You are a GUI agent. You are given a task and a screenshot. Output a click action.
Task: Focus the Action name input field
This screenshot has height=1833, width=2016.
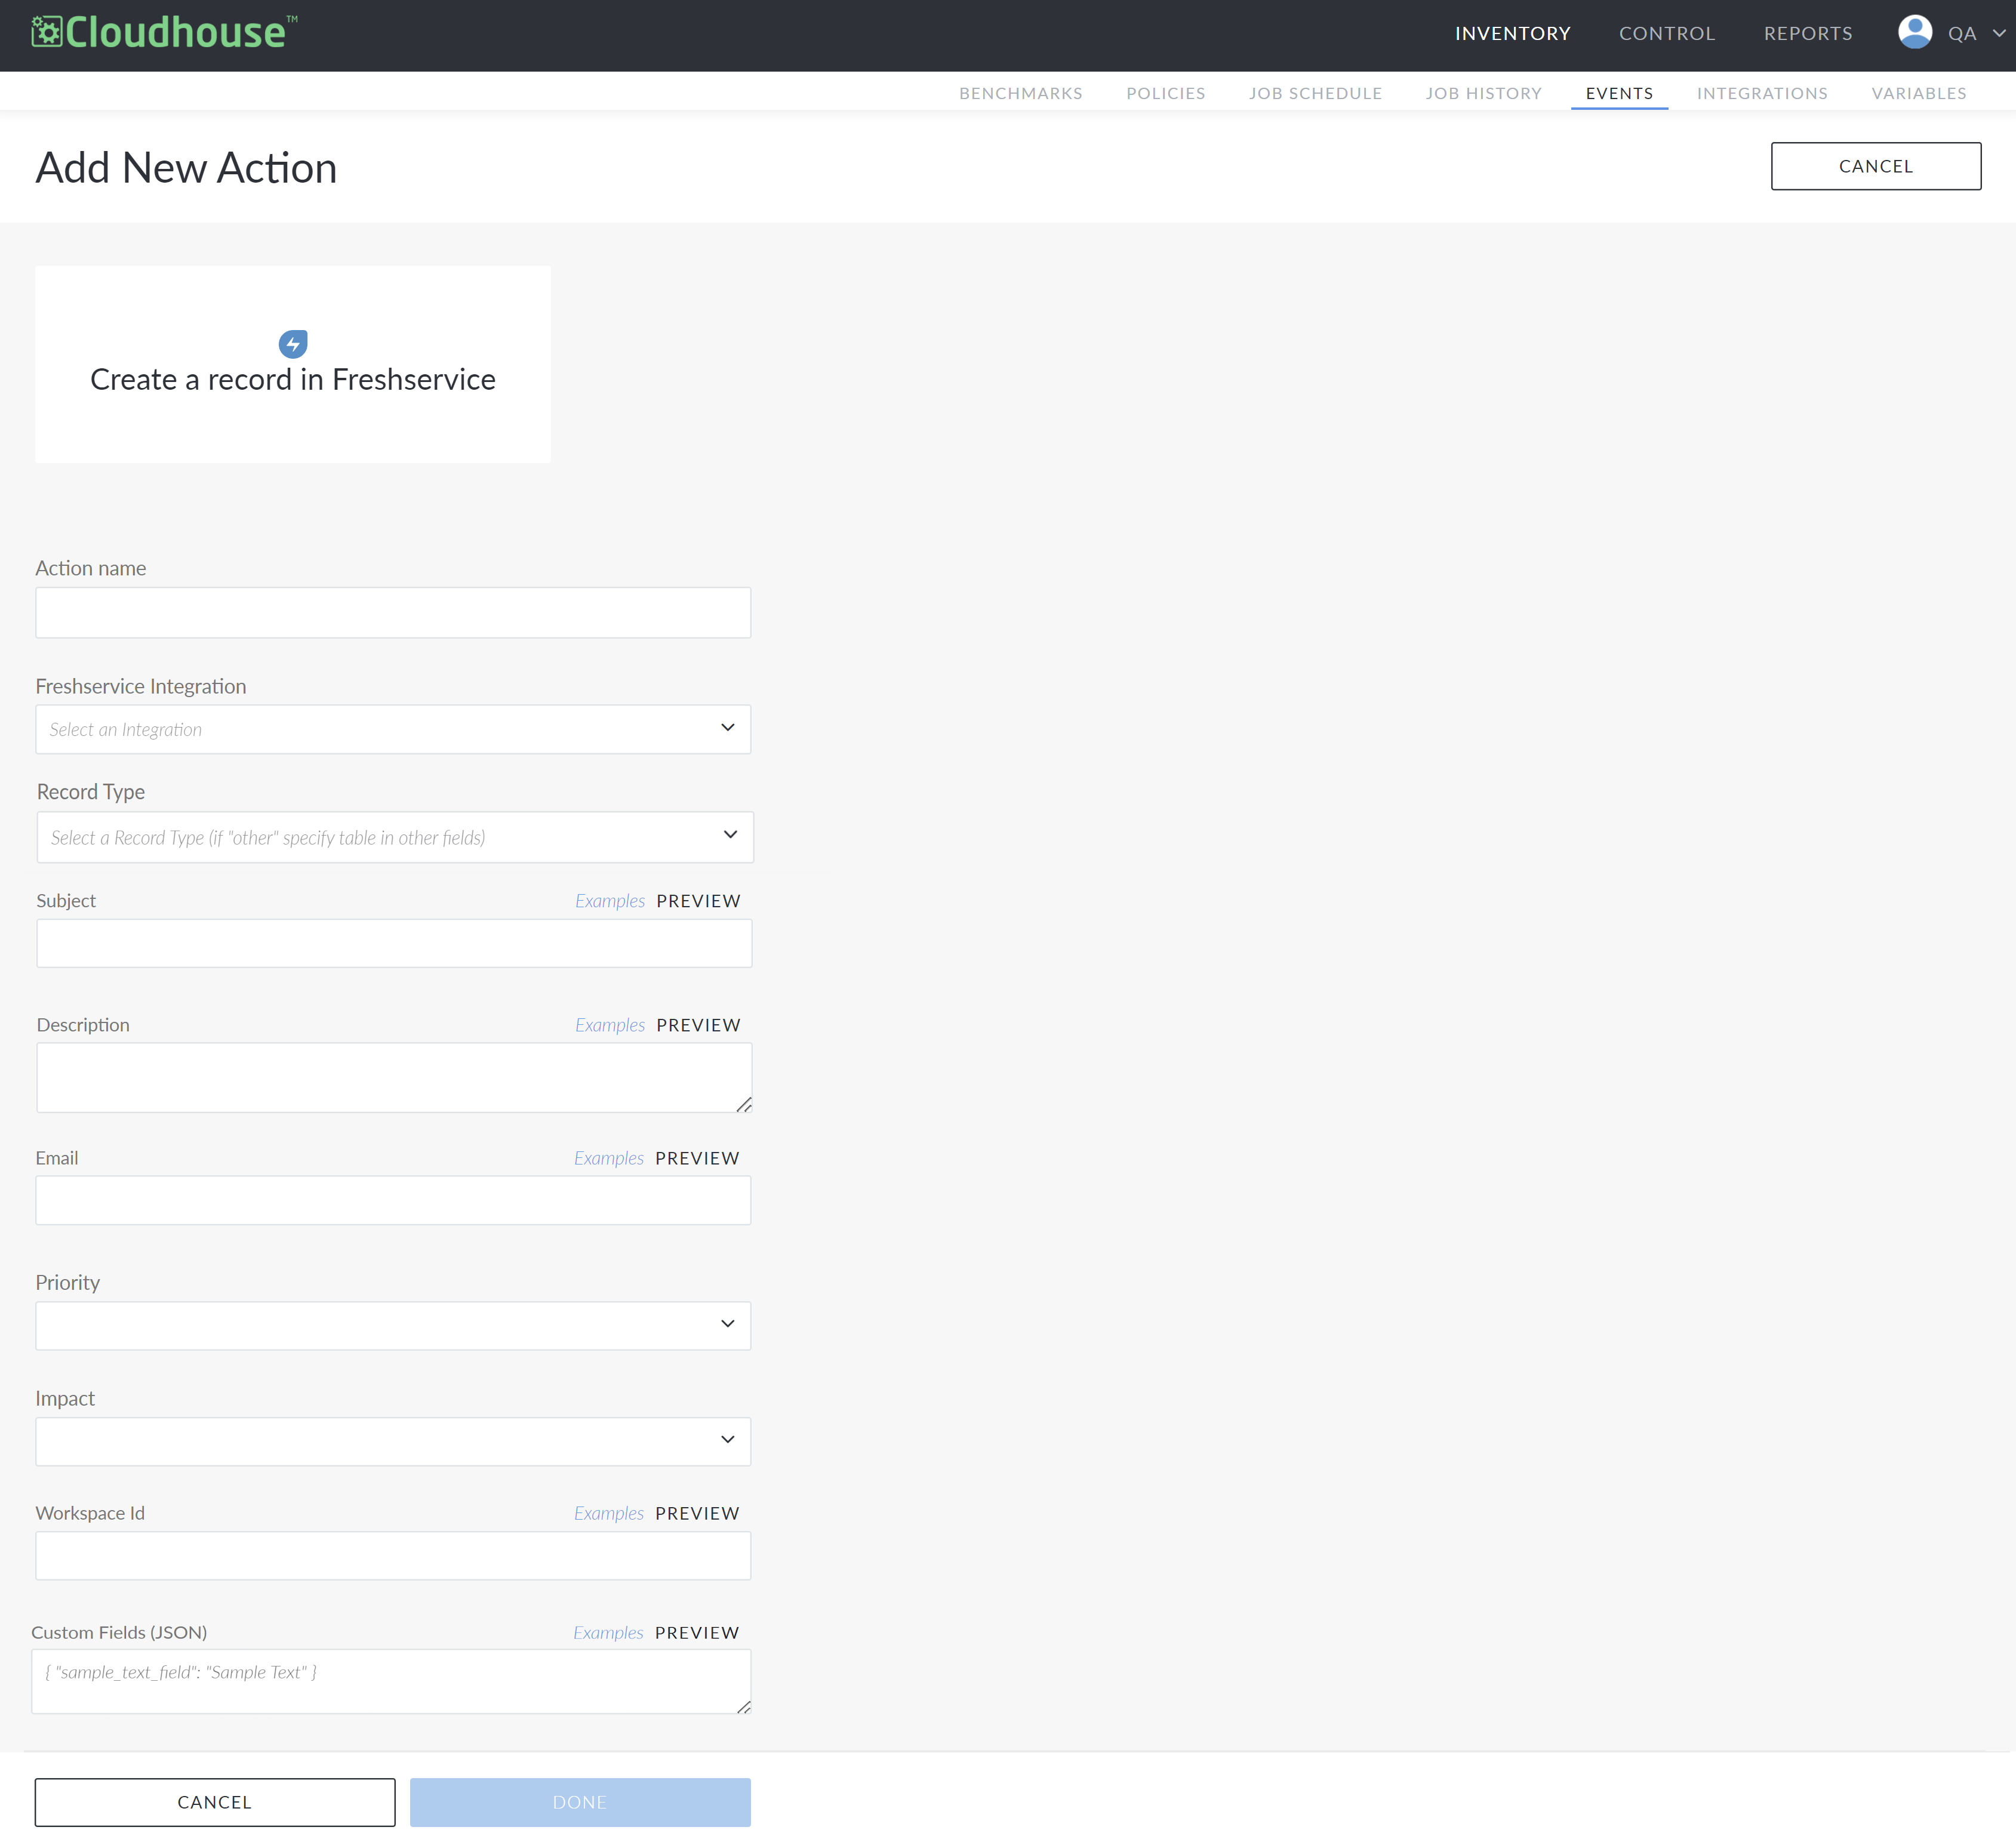tap(393, 612)
